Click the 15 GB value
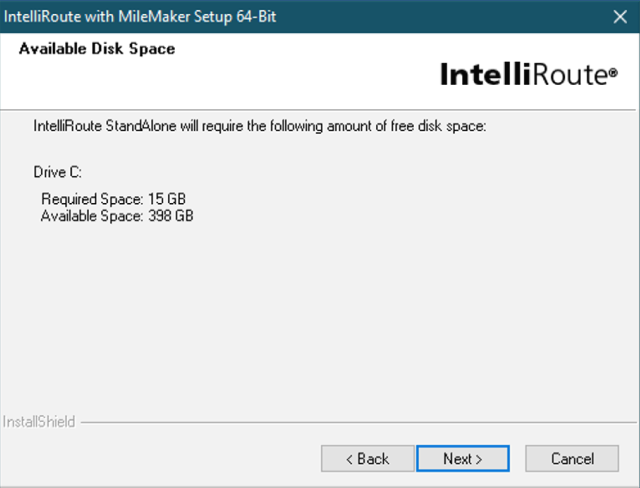This screenshot has width=640, height=488. [167, 199]
